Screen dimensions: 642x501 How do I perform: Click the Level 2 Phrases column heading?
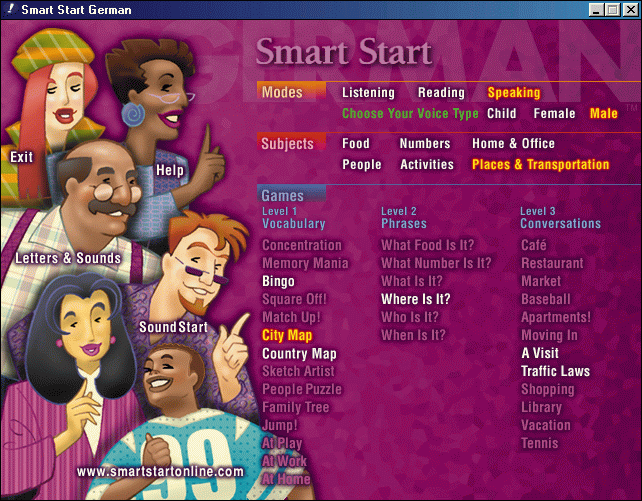tap(404, 218)
